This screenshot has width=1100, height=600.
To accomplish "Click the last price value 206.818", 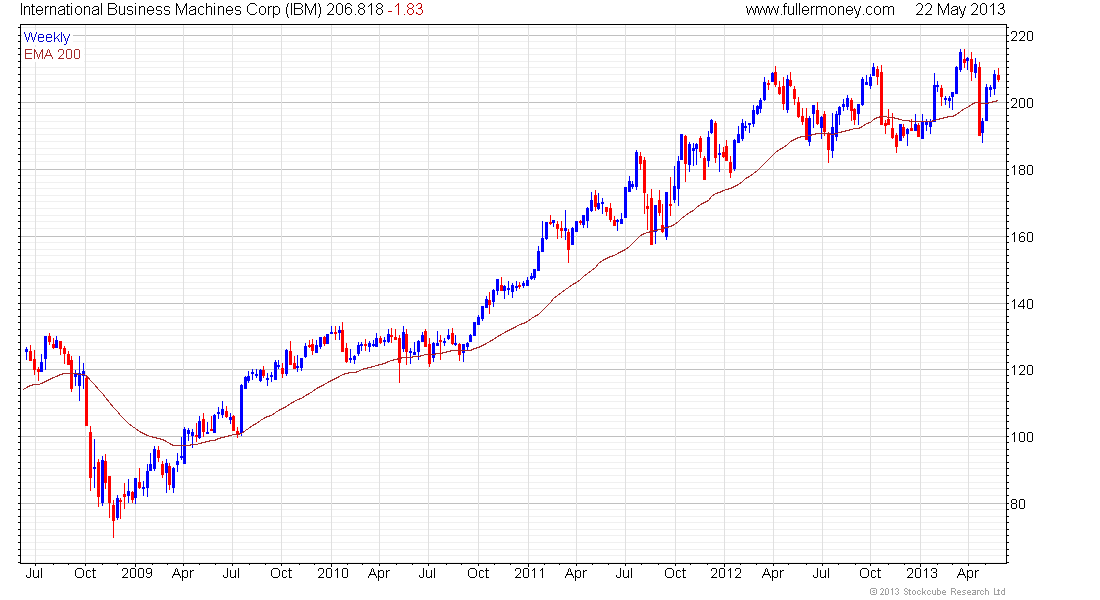I will click(x=355, y=10).
